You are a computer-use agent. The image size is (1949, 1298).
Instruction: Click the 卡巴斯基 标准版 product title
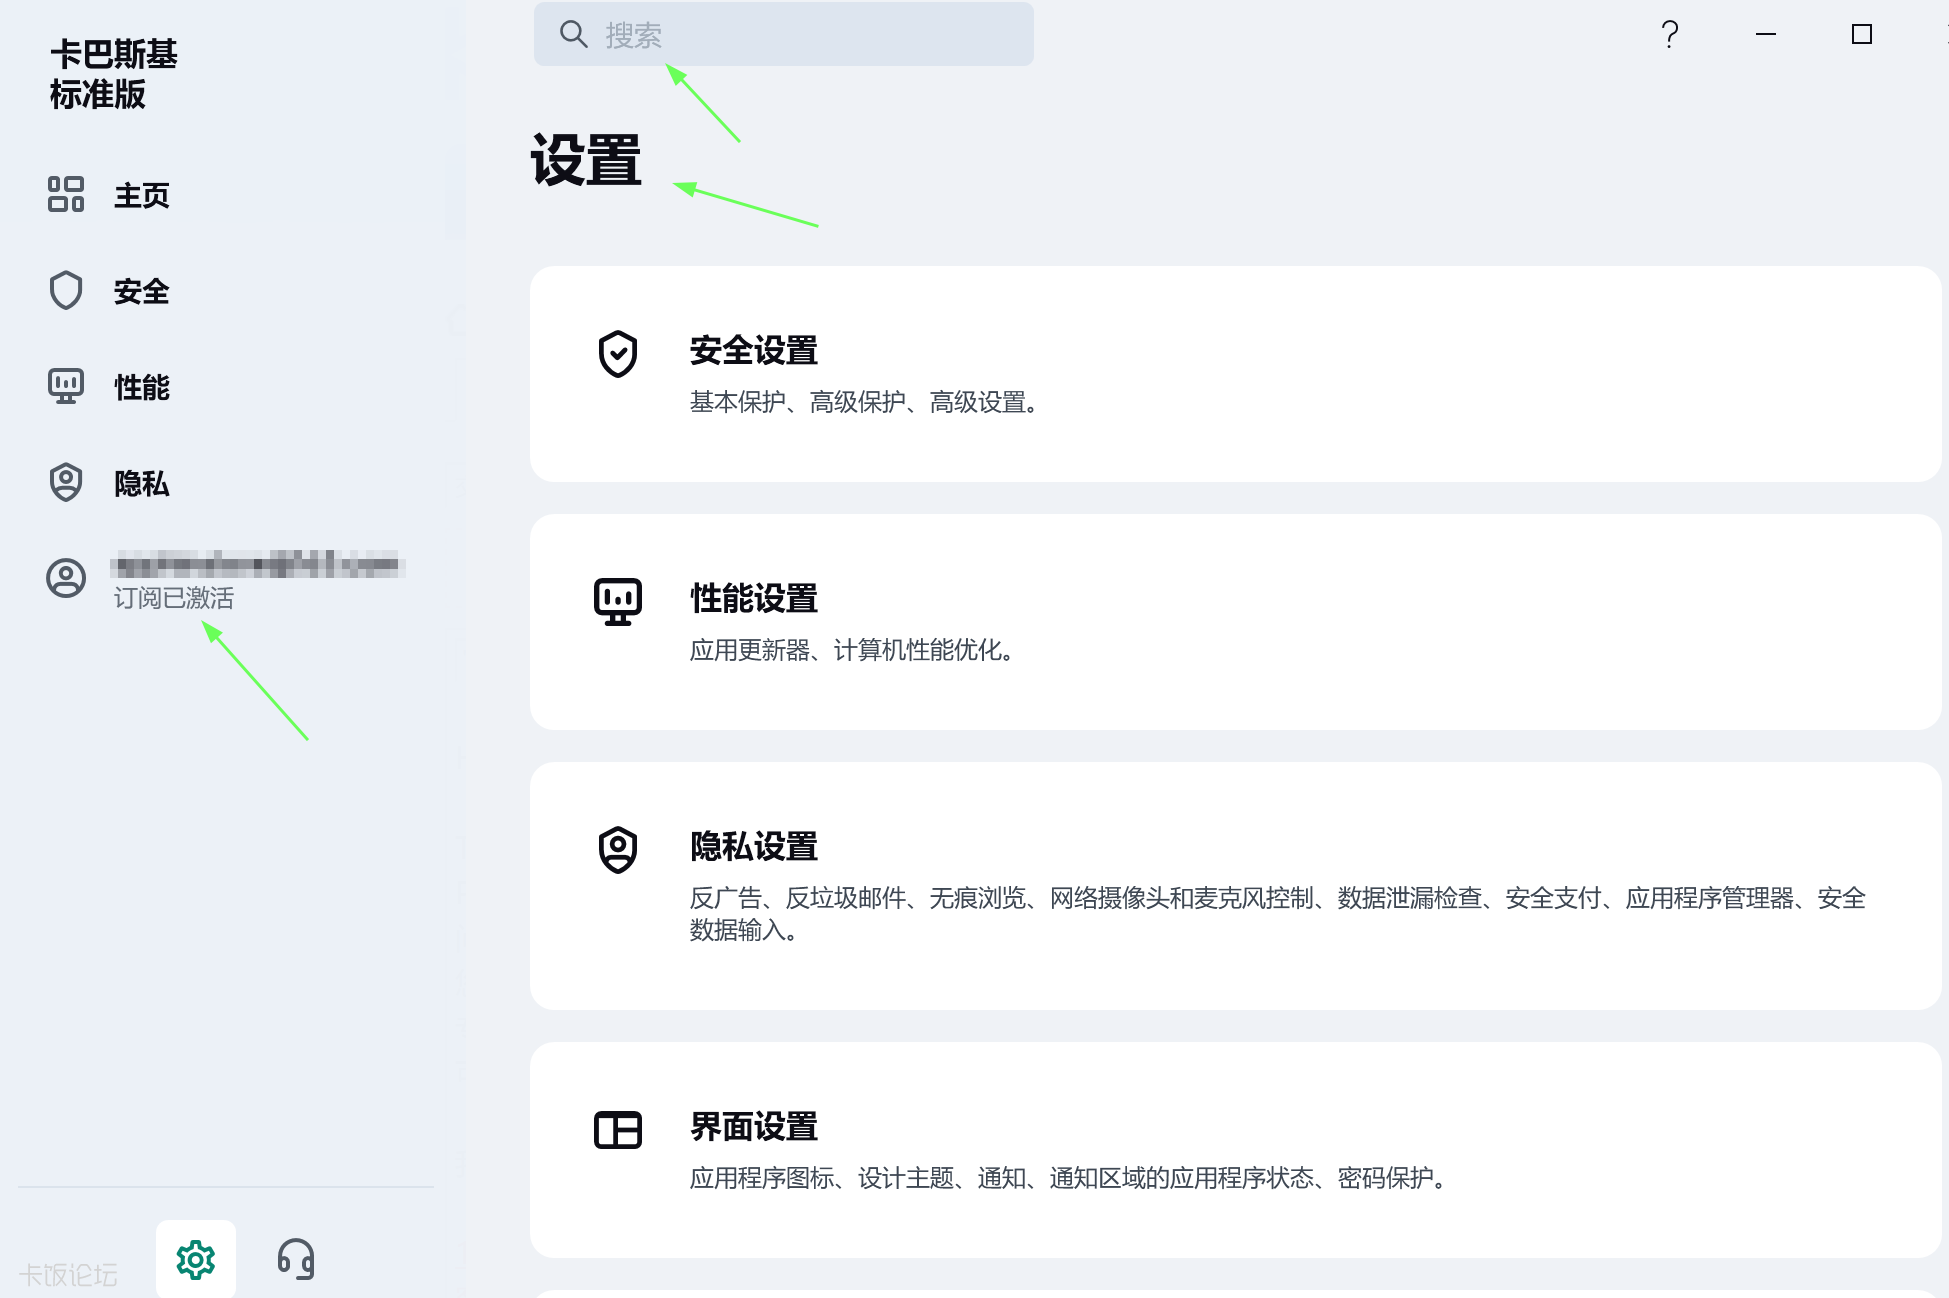click(113, 74)
